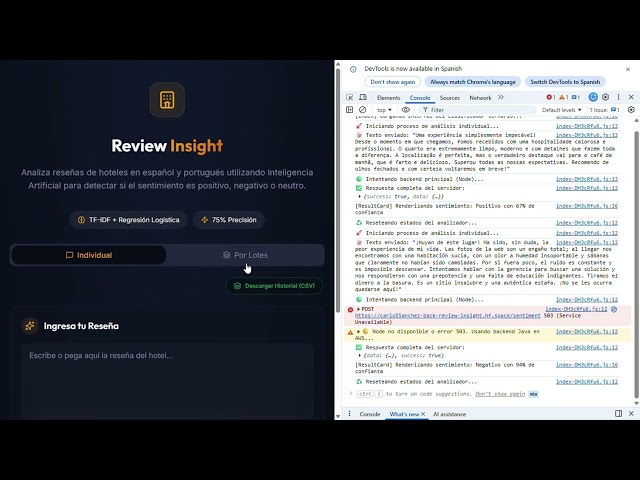
Task: Click the hotel building logo icon
Action: click(x=167, y=100)
